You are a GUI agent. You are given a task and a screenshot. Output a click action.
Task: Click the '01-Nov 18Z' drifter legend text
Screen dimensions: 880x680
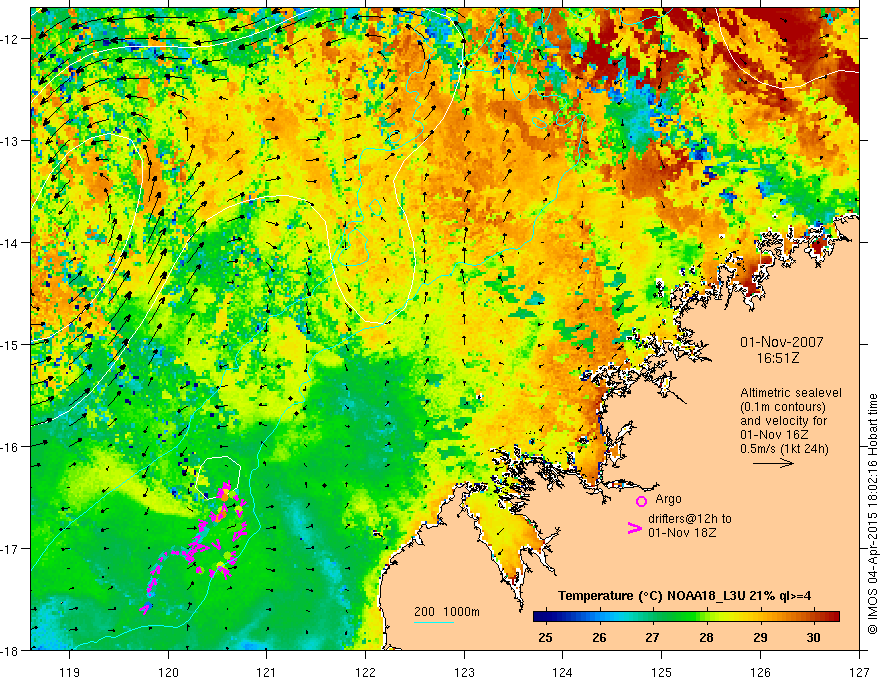click(x=682, y=533)
